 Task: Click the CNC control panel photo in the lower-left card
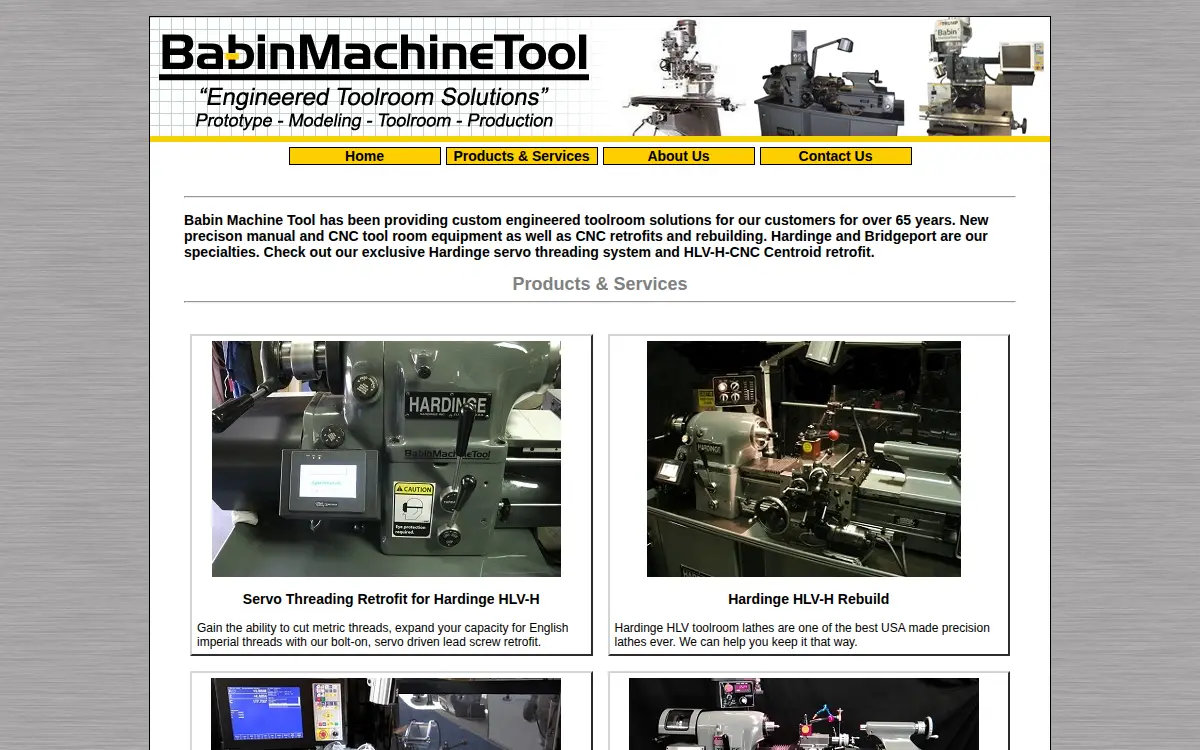click(386, 714)
